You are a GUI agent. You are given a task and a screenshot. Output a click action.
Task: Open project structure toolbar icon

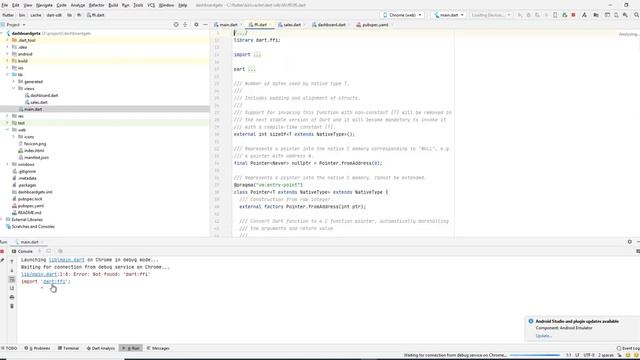tap(596, 15)
